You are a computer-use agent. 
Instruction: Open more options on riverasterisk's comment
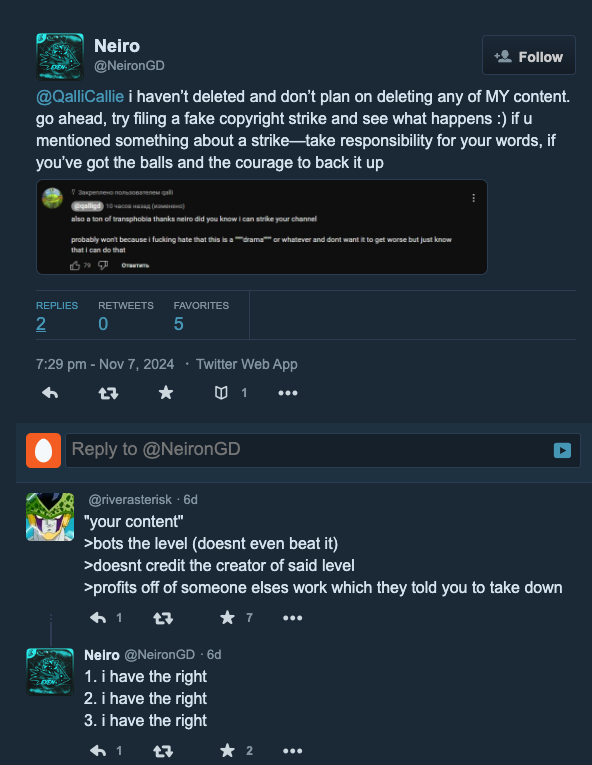292,618
